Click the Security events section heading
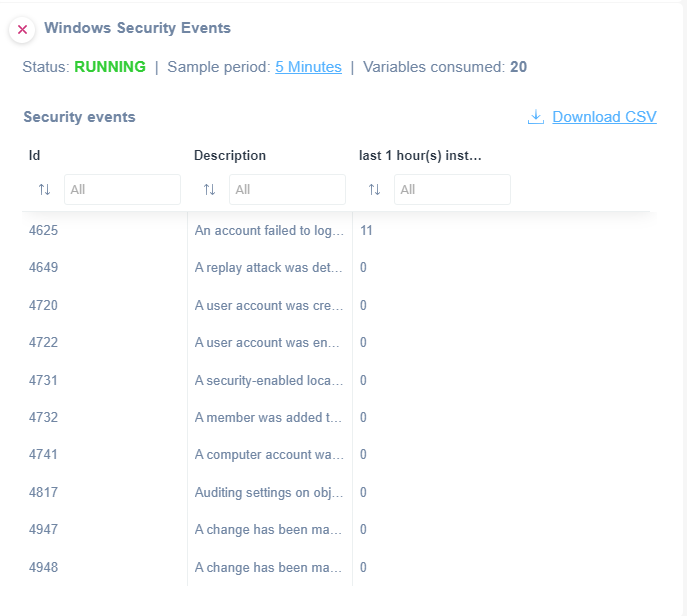The image size is (687, 616). coord(79,117)
